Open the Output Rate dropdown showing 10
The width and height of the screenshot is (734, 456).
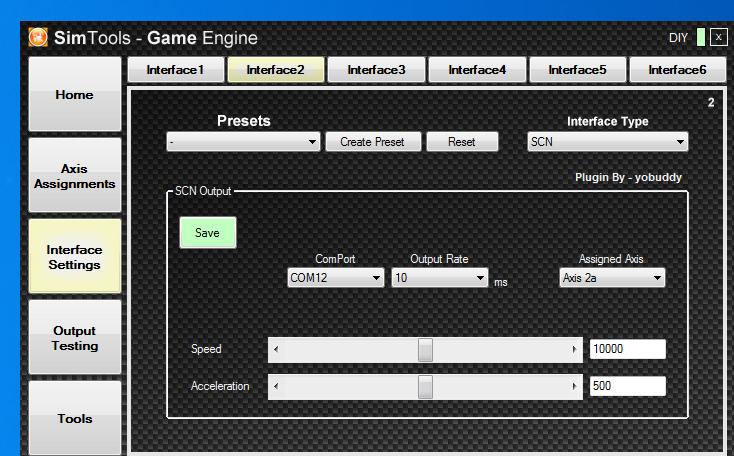coord(440,278)
